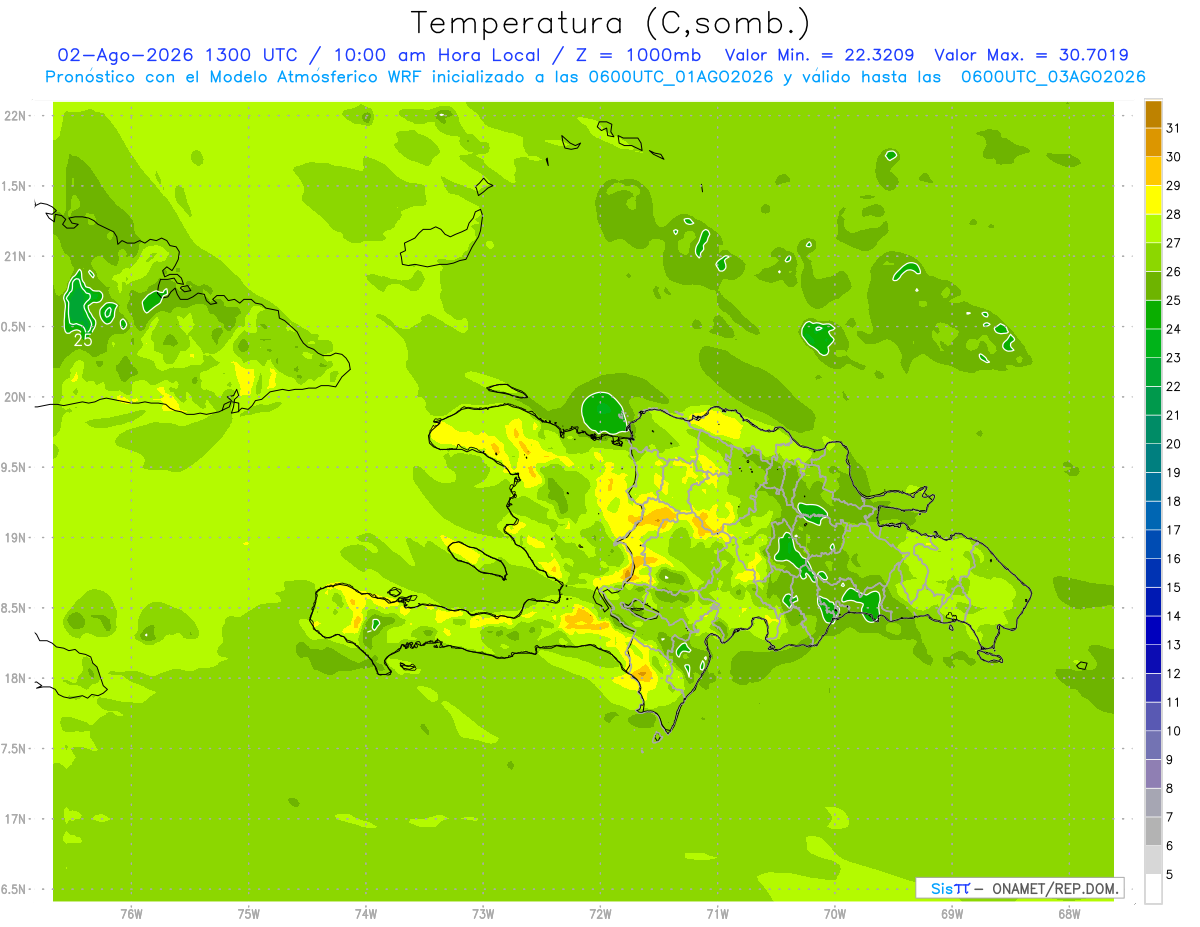Click the white swatch below legend value 5

click(1153, 889)
